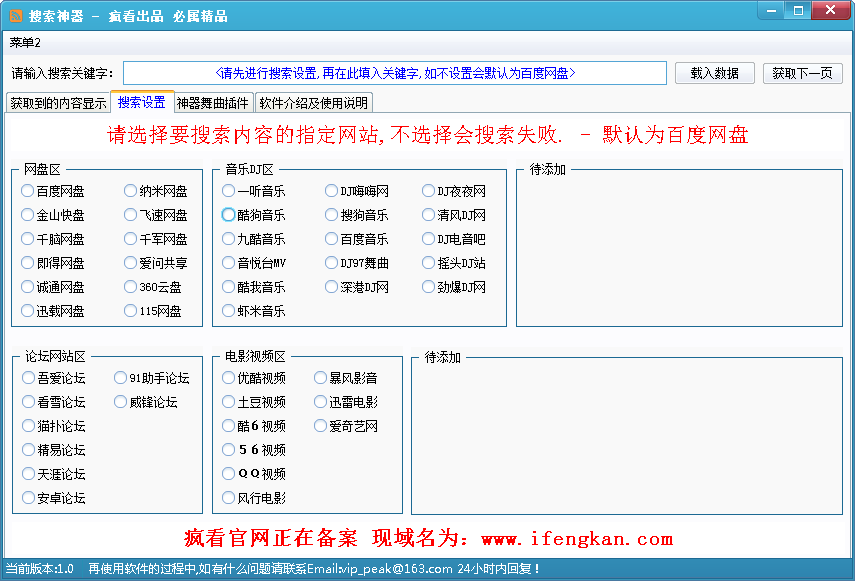
Task: Choose the 酷狗音乐 option
Action: point(254,215)
